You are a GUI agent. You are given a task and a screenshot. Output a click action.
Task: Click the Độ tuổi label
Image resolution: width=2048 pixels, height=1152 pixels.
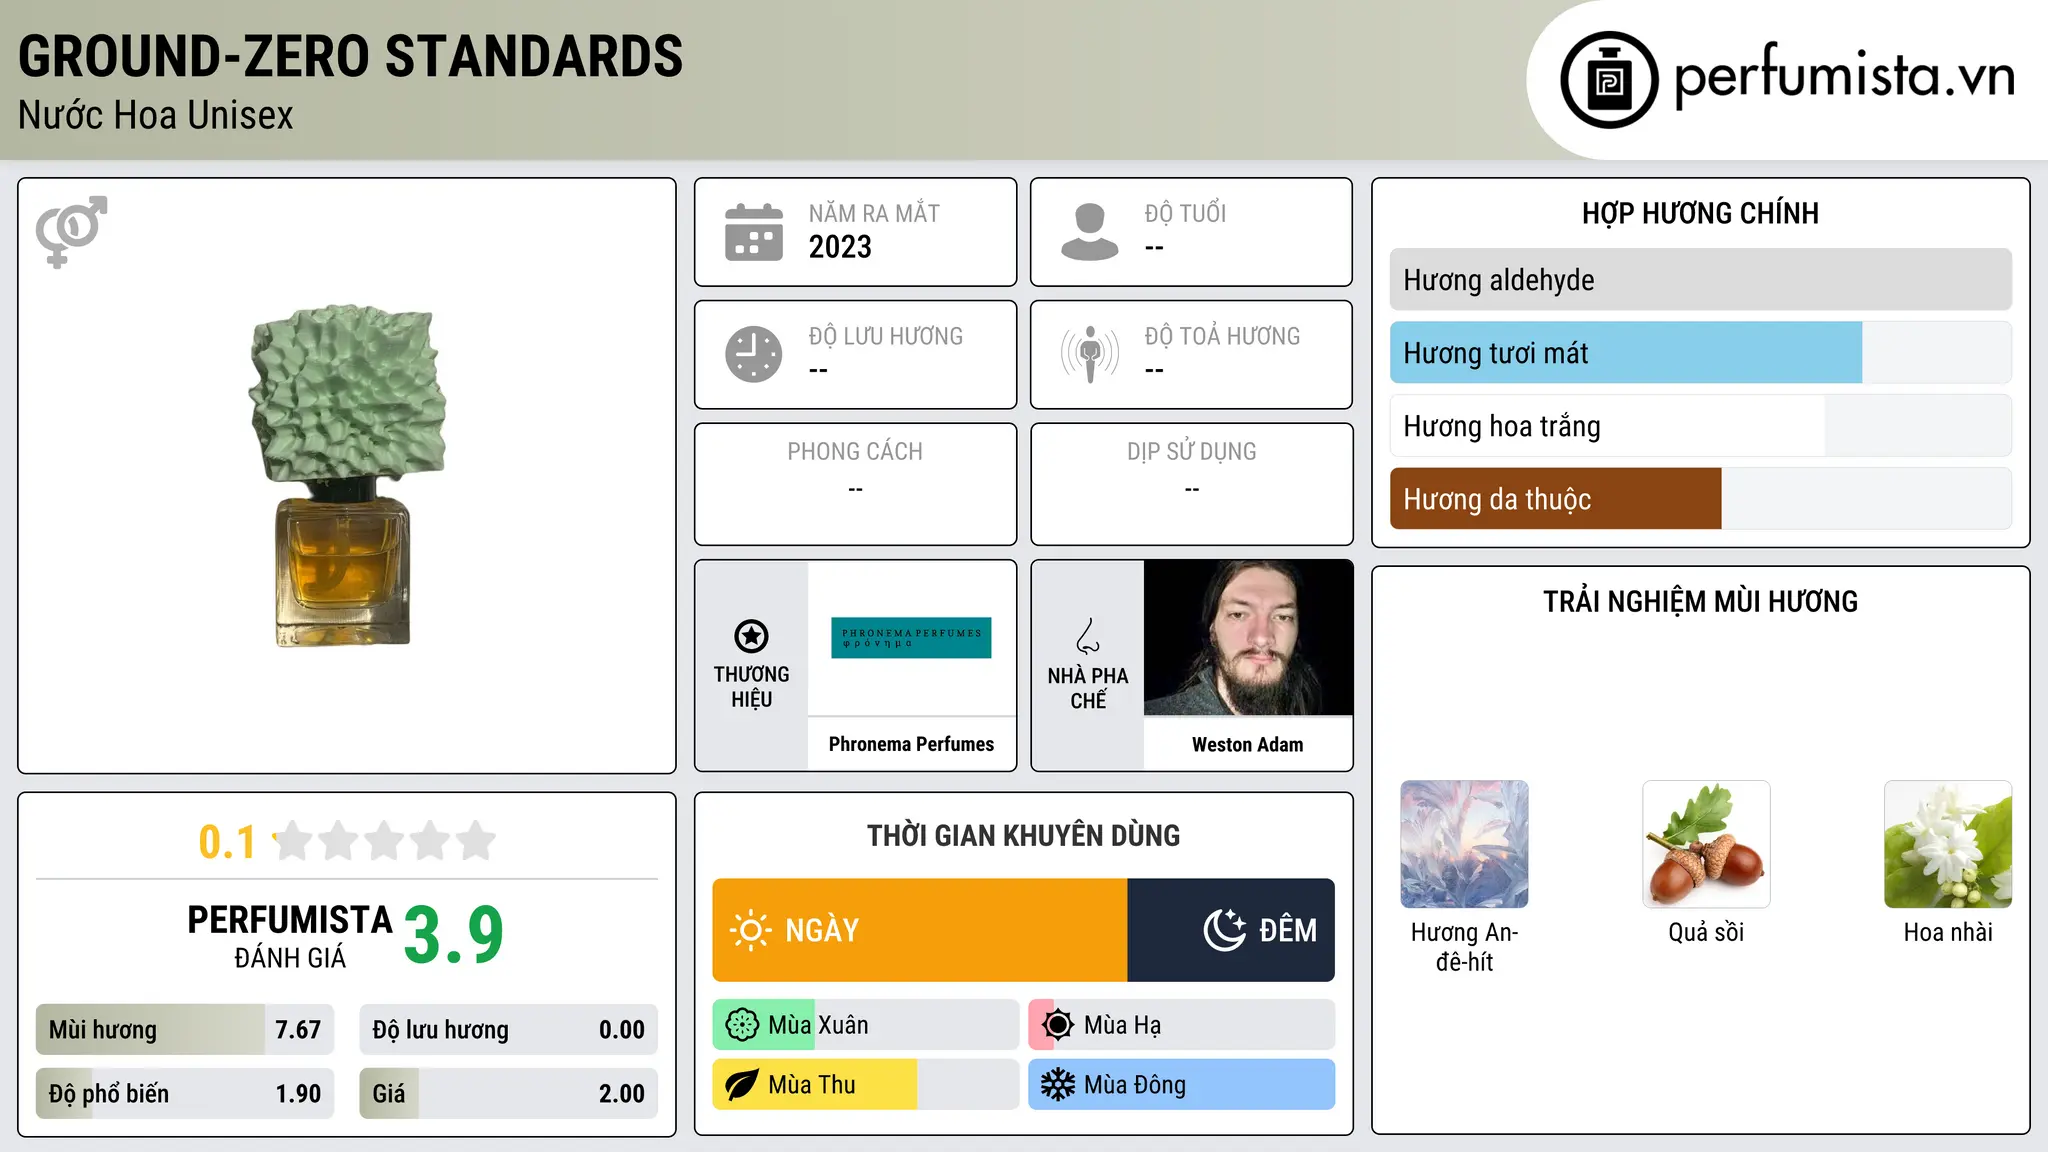tap(1185, 213)
